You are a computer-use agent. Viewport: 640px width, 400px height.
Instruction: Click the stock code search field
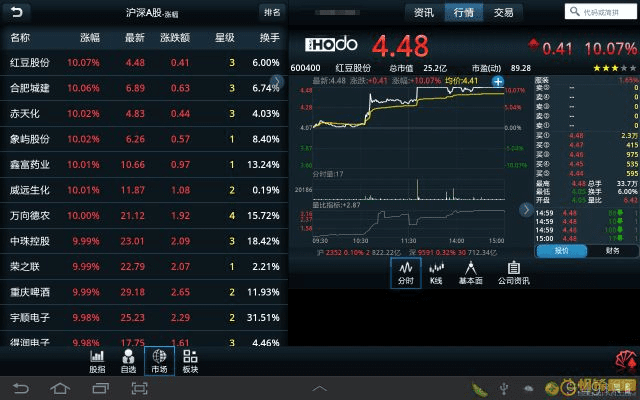[x=602, y=13]
